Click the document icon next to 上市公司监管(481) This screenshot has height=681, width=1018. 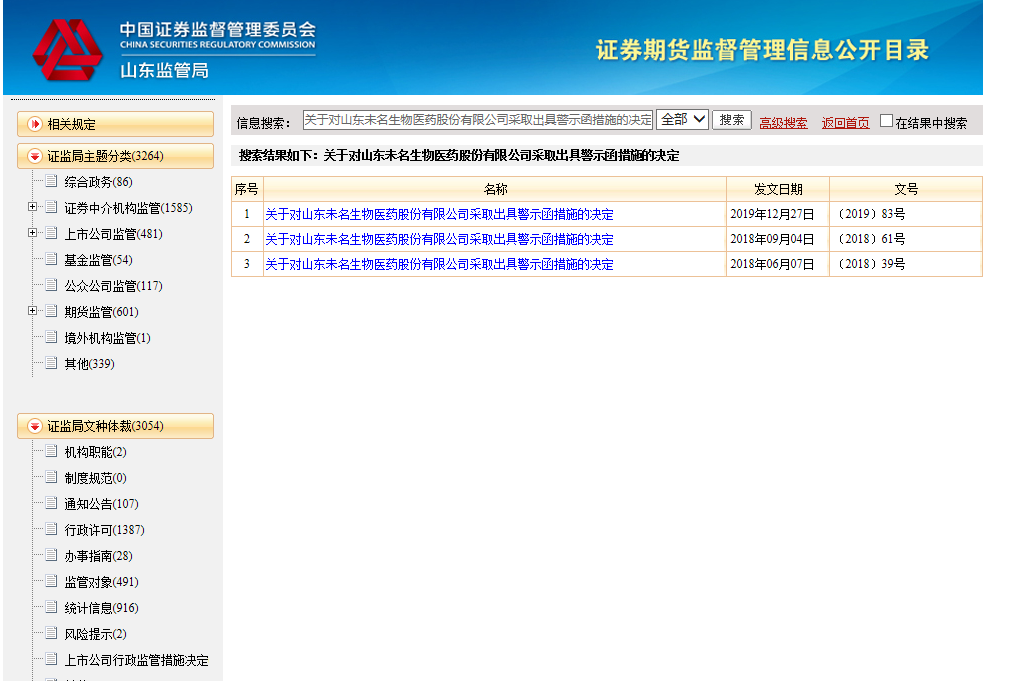click(x=51, y=233)
